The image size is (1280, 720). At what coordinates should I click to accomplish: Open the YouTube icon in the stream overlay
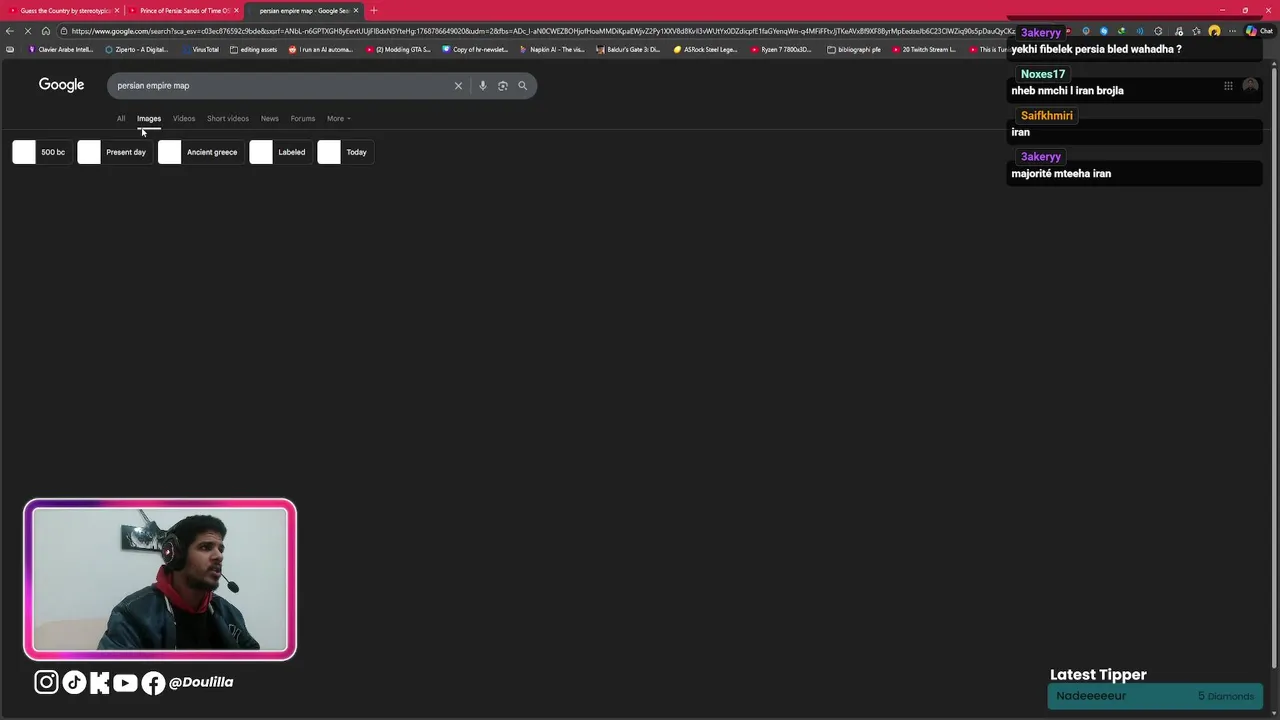[x=125, y=683]
